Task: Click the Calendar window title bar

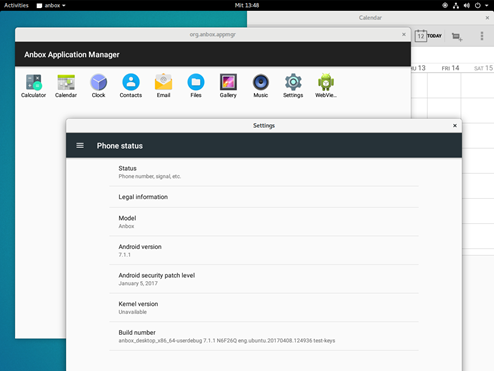Action: click(370, 18)
